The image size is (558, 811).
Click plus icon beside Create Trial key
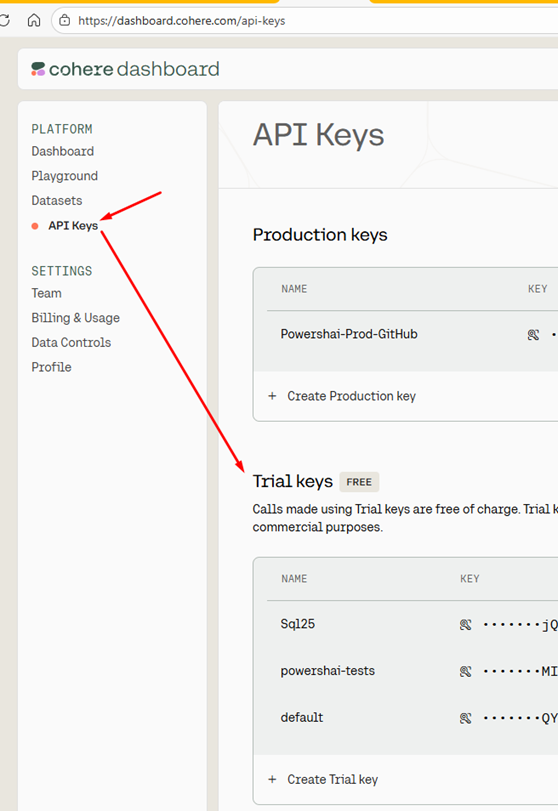pos(273,779)
